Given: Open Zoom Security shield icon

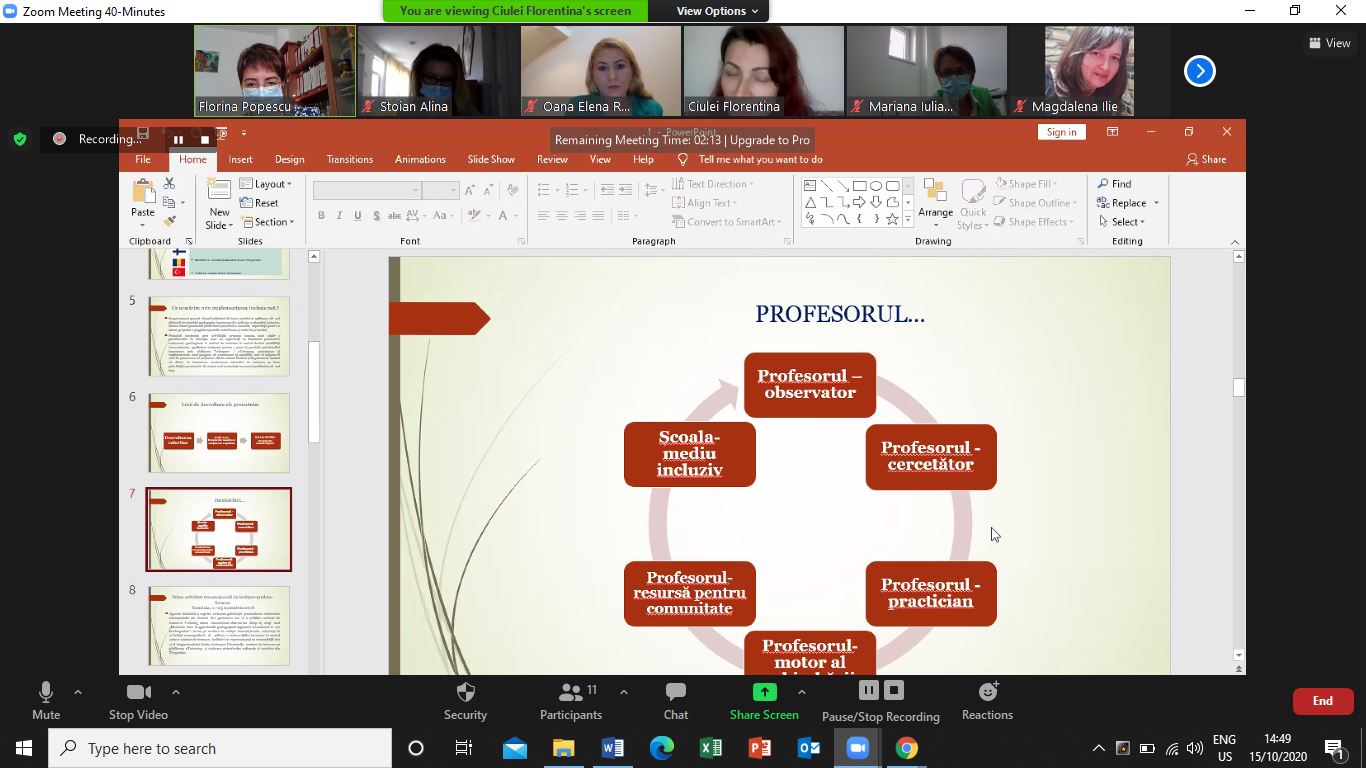Looking at the screenshot, I should (x=465, y=693).
